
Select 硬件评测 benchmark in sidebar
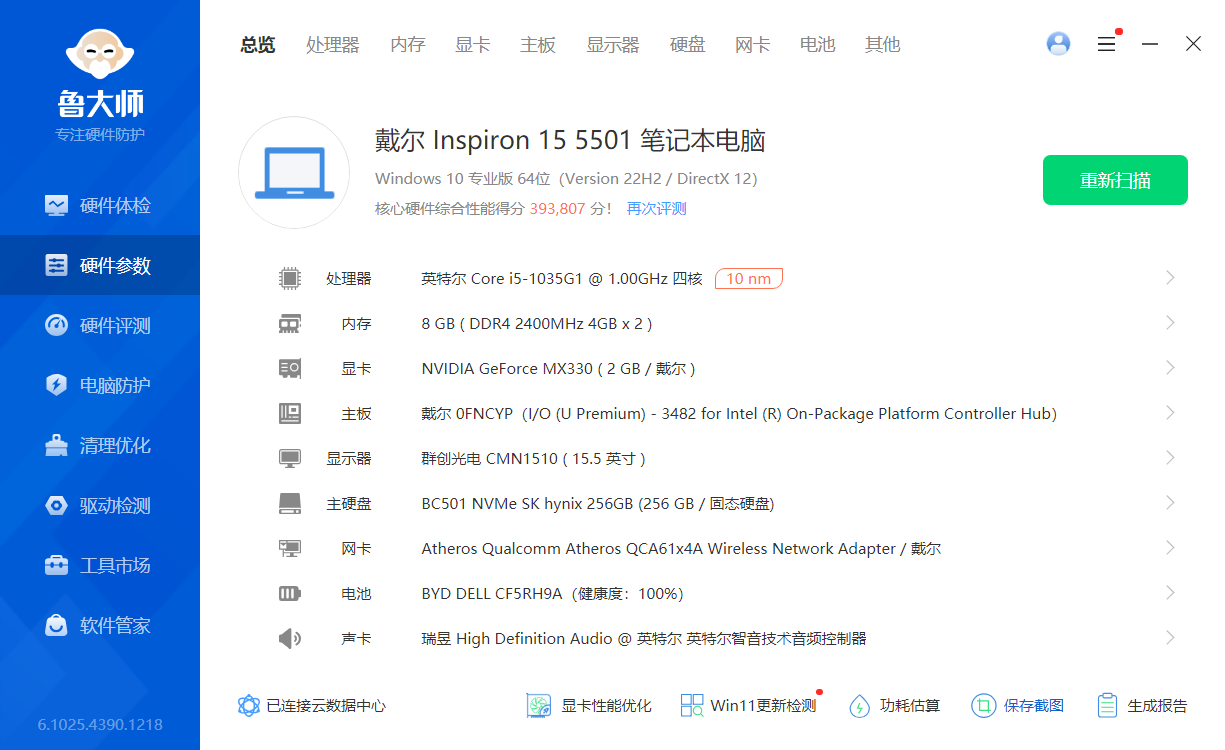[99, 325]
